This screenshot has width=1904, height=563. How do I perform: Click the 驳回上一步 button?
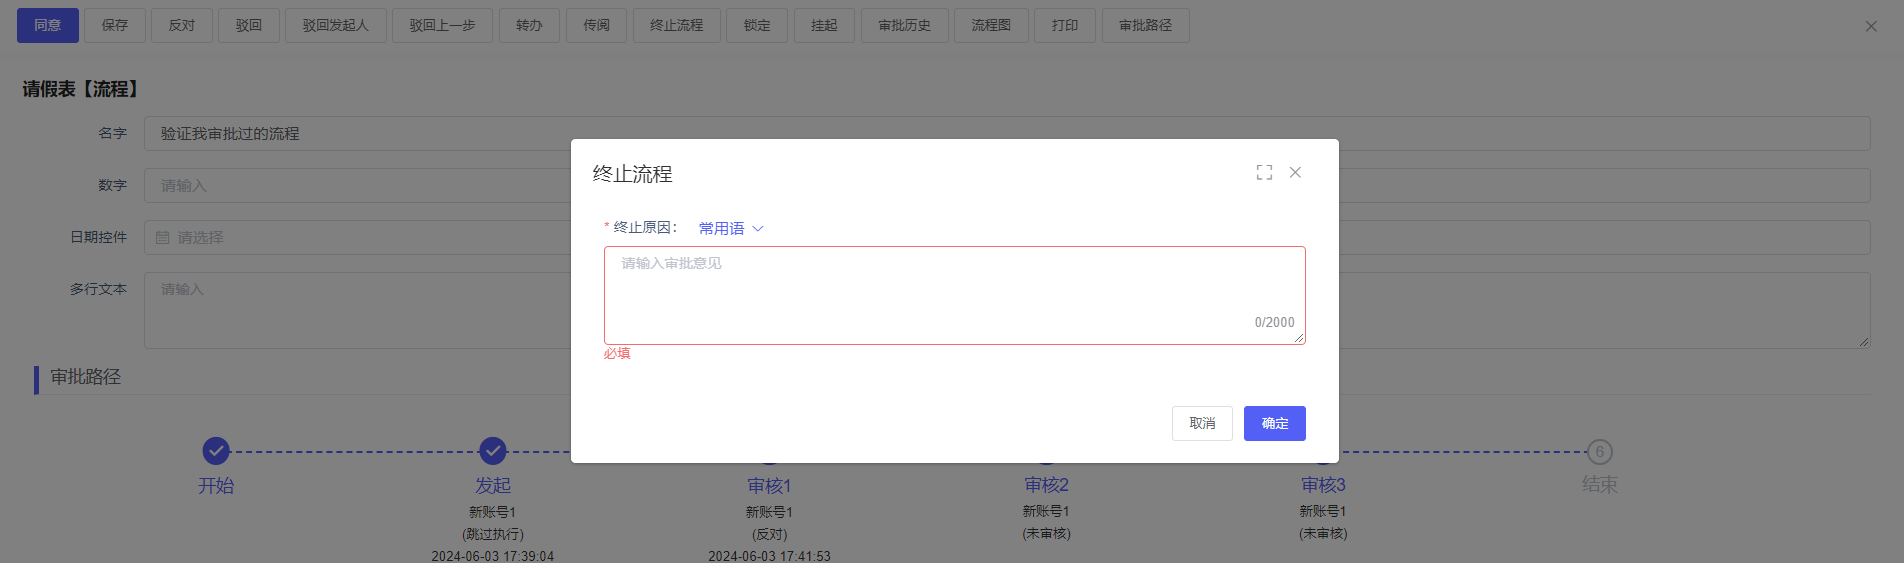[x=442, y=25]
